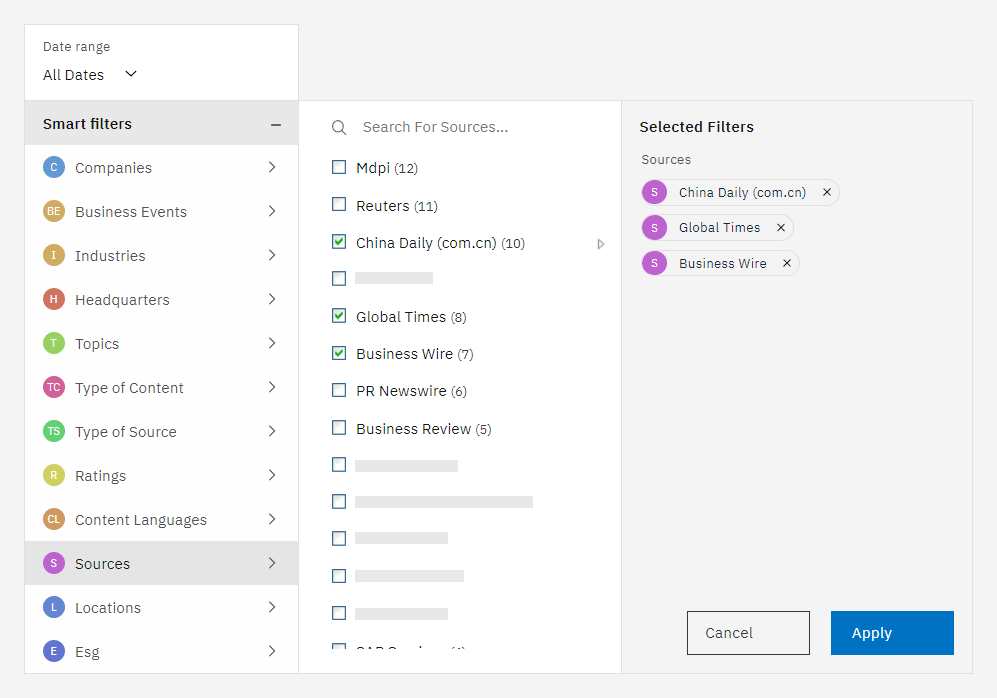Click the Smart filters header
This screenshot has height=698, width=997.
[x=162, y=123]
